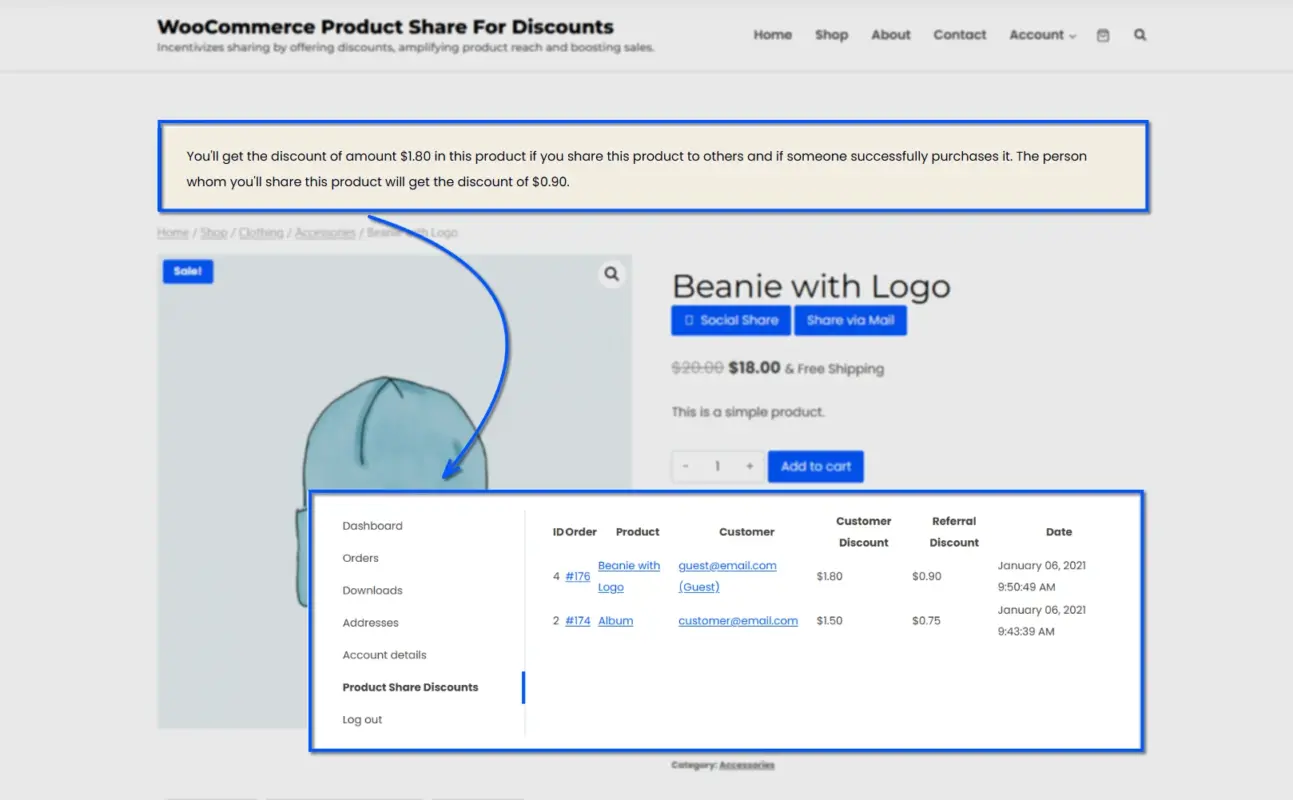The height and width of the screenshot is (800, 1293).
Task: Open Contact in top navigation
Action: 960,35
